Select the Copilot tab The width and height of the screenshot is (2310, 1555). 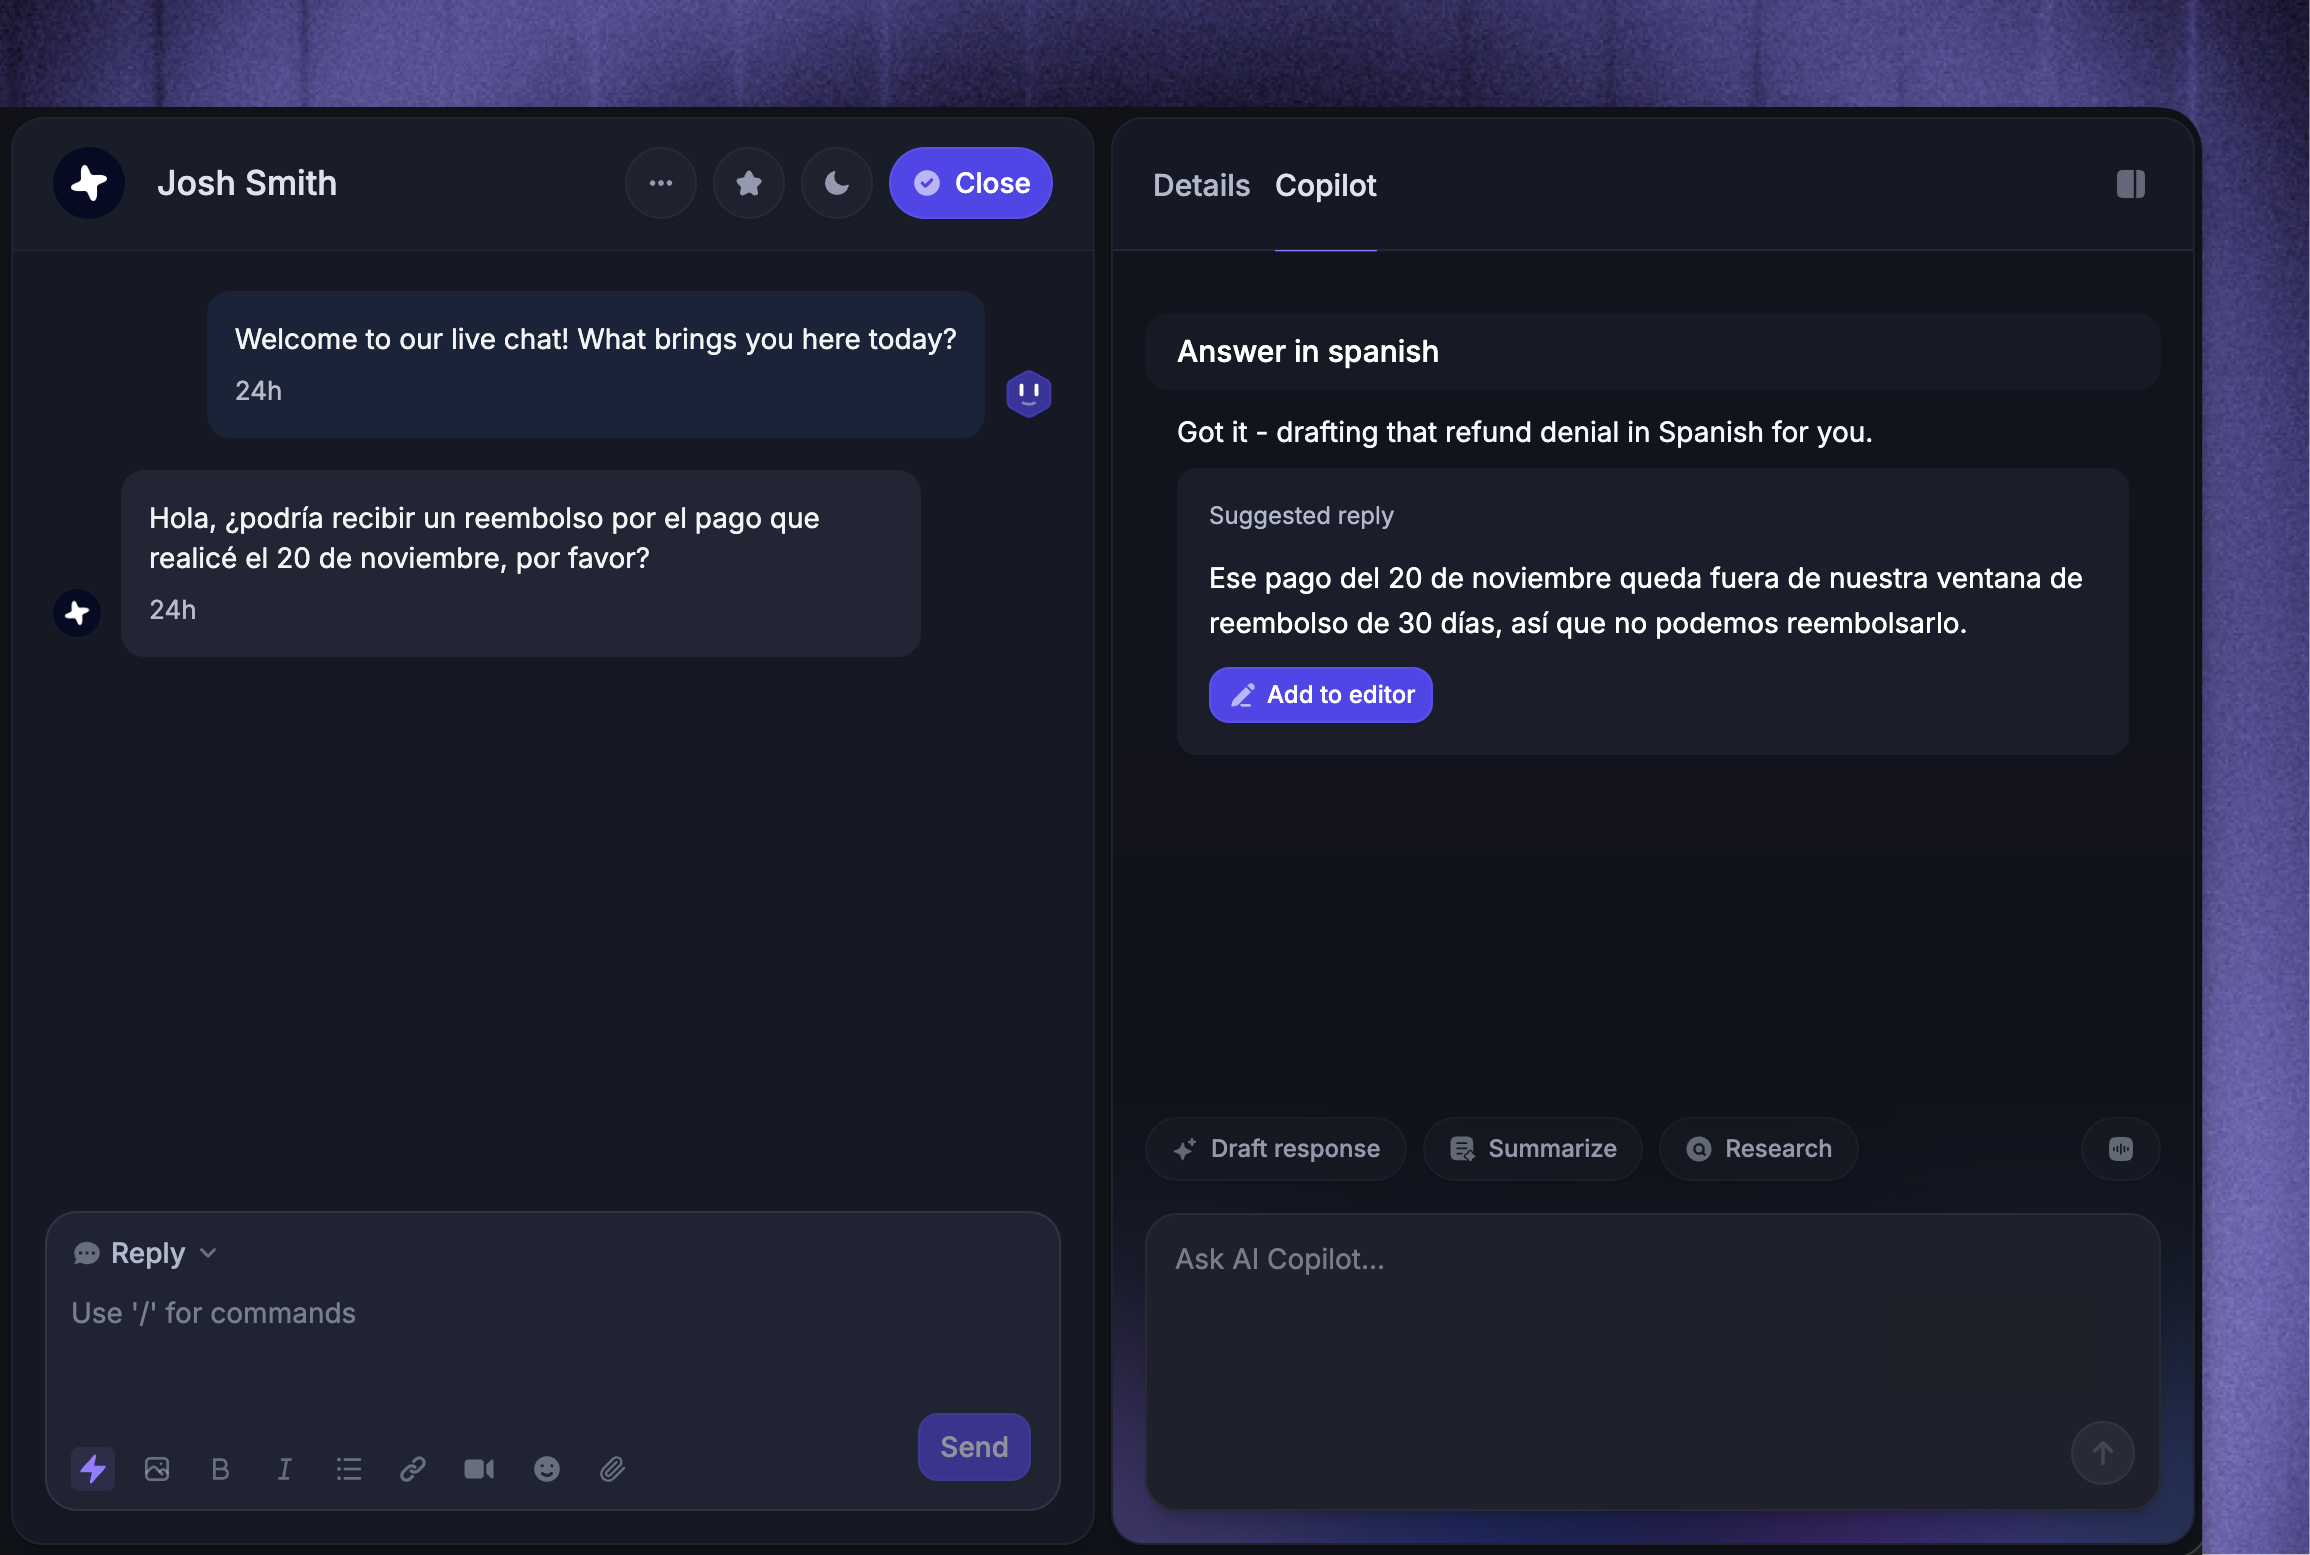(1326, 185)
